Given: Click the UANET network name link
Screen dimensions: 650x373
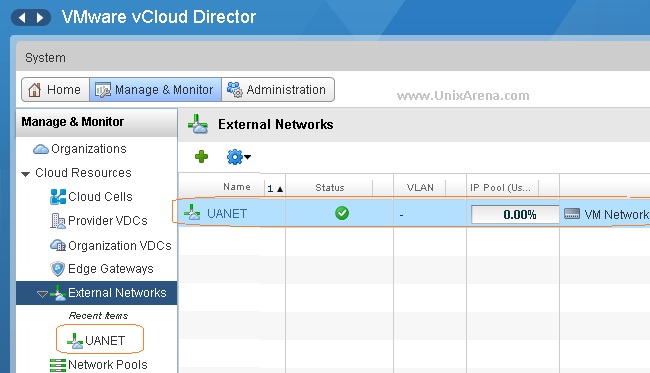Looking at the screenshot, I should point(227,213).
